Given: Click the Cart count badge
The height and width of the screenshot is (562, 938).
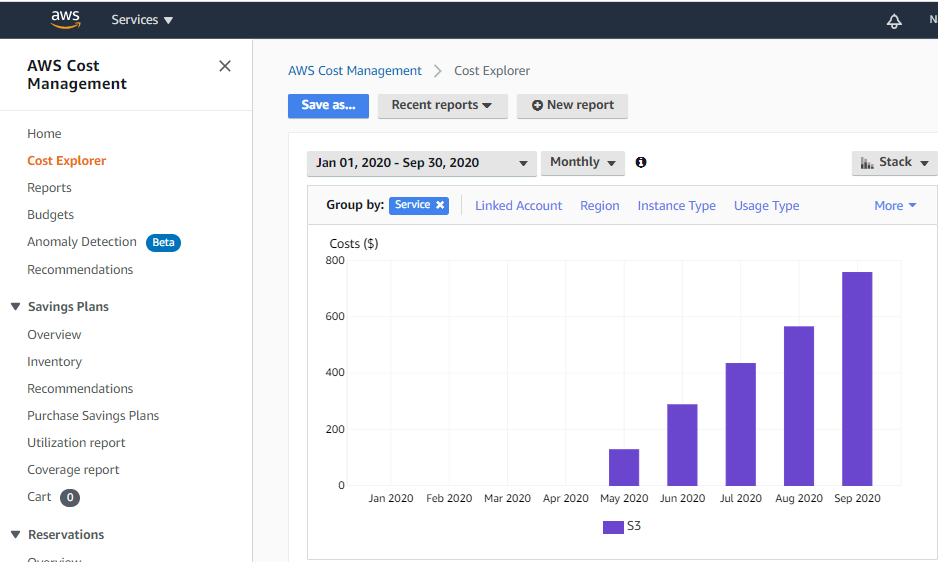Looking at the screenshot, I should click(x=70, y=497).
